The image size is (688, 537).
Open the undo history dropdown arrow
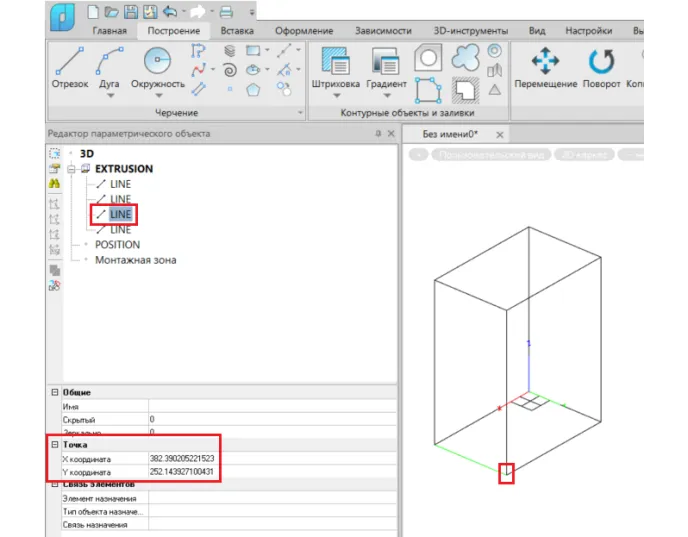[x=183, y=12]
